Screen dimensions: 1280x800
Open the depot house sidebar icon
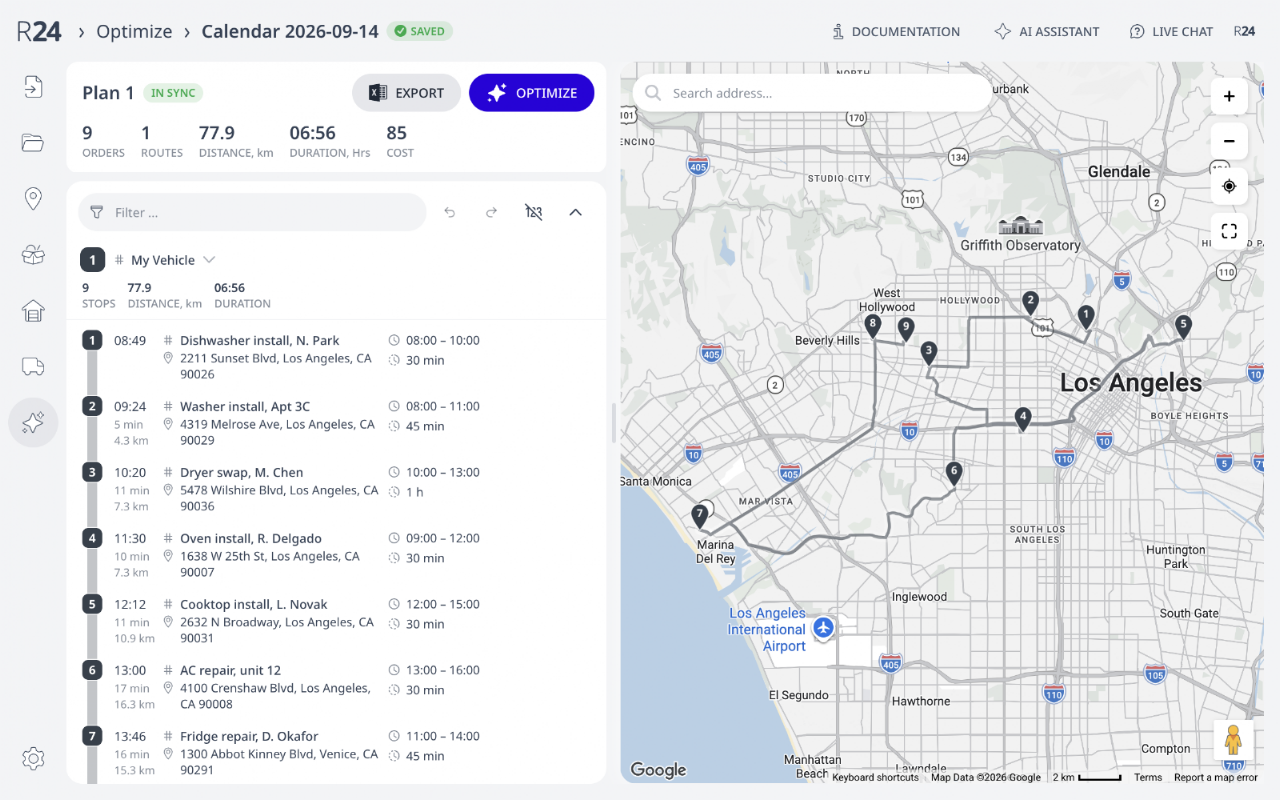[x=33, y=311]
